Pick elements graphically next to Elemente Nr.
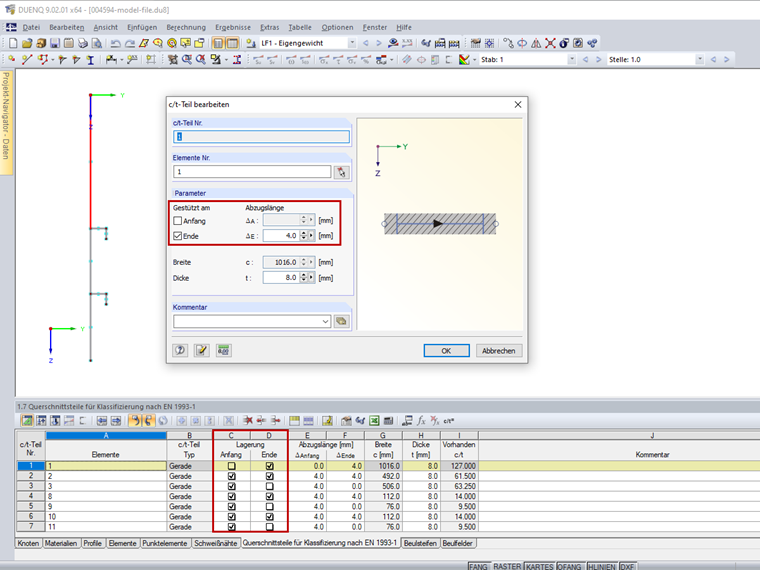 [x=342, y=172]
